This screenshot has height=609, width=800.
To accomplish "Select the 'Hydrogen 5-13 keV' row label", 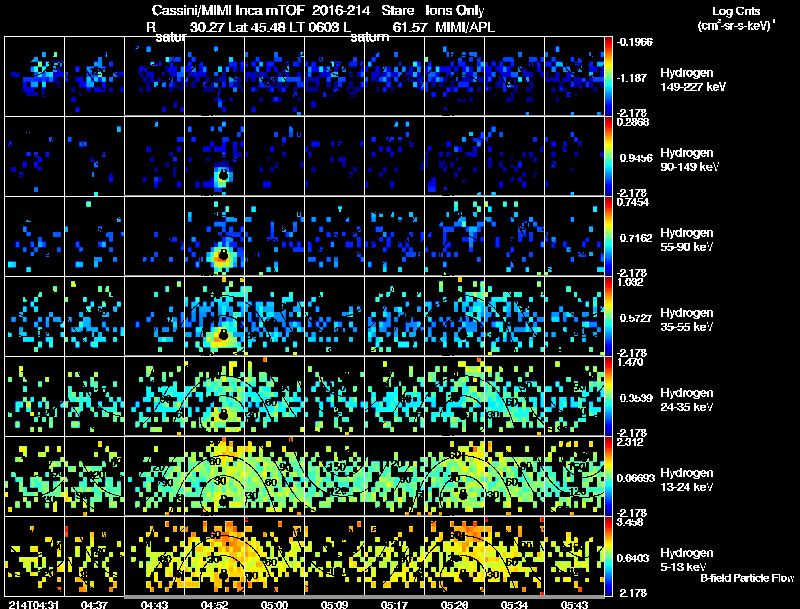I will [x=687, y=560].
